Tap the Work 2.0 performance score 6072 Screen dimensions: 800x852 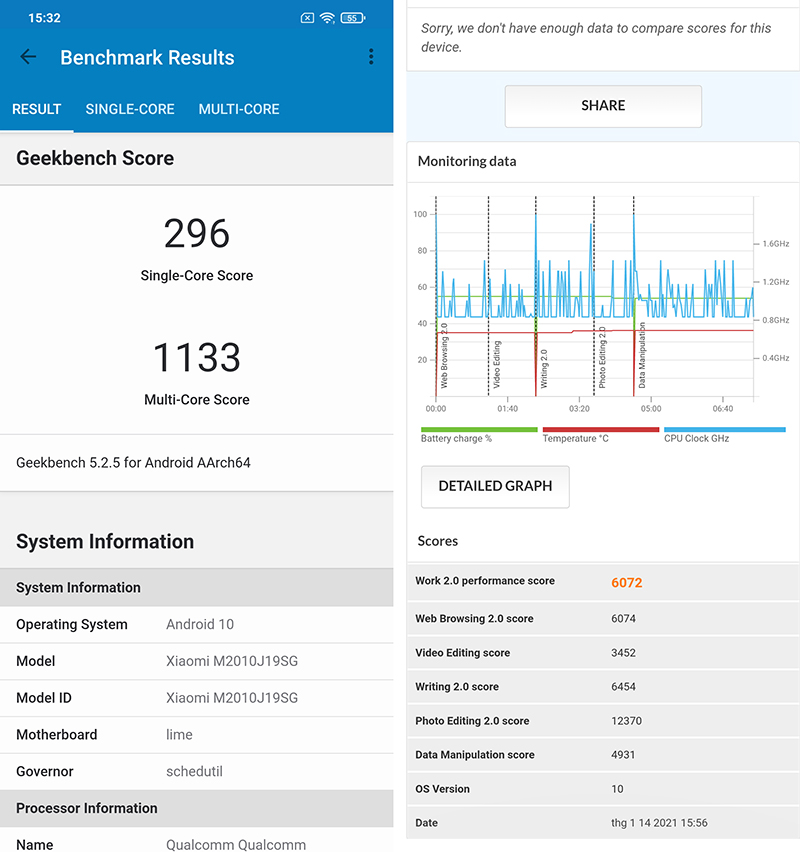(x=627, y=581)
